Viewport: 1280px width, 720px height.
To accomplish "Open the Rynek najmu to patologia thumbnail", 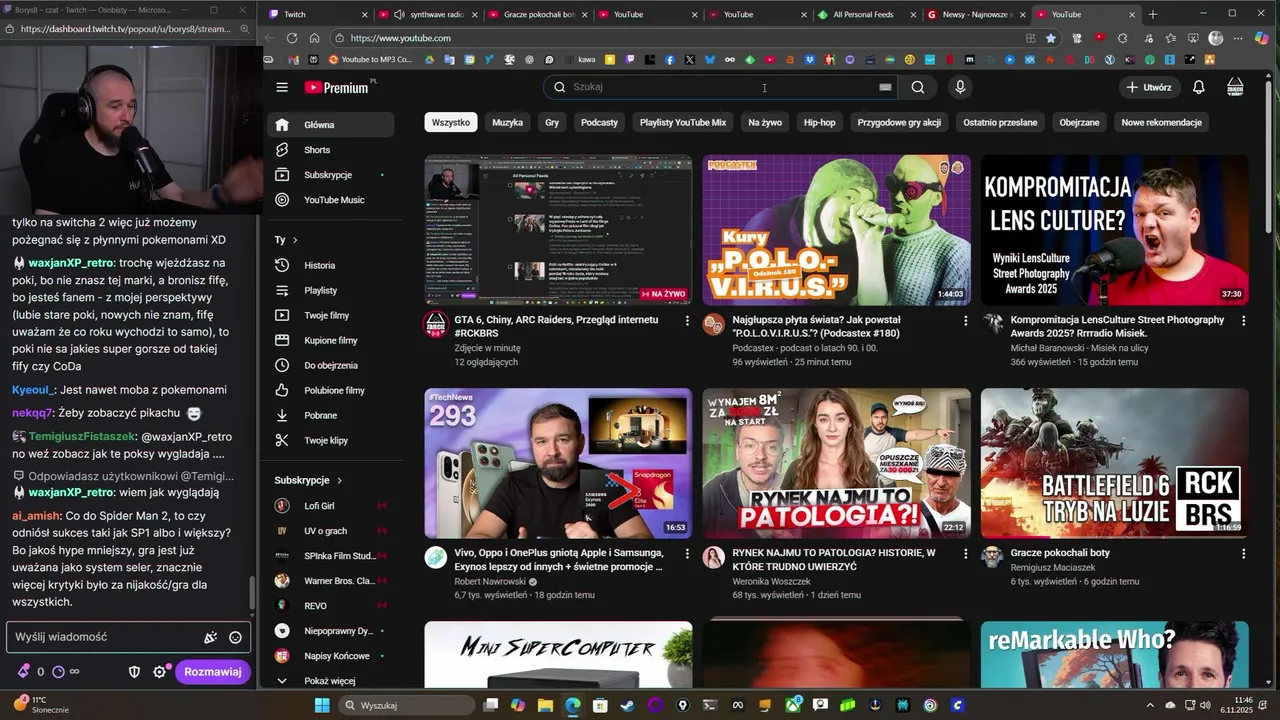I will pyautogui.click(x=836, y=464).
